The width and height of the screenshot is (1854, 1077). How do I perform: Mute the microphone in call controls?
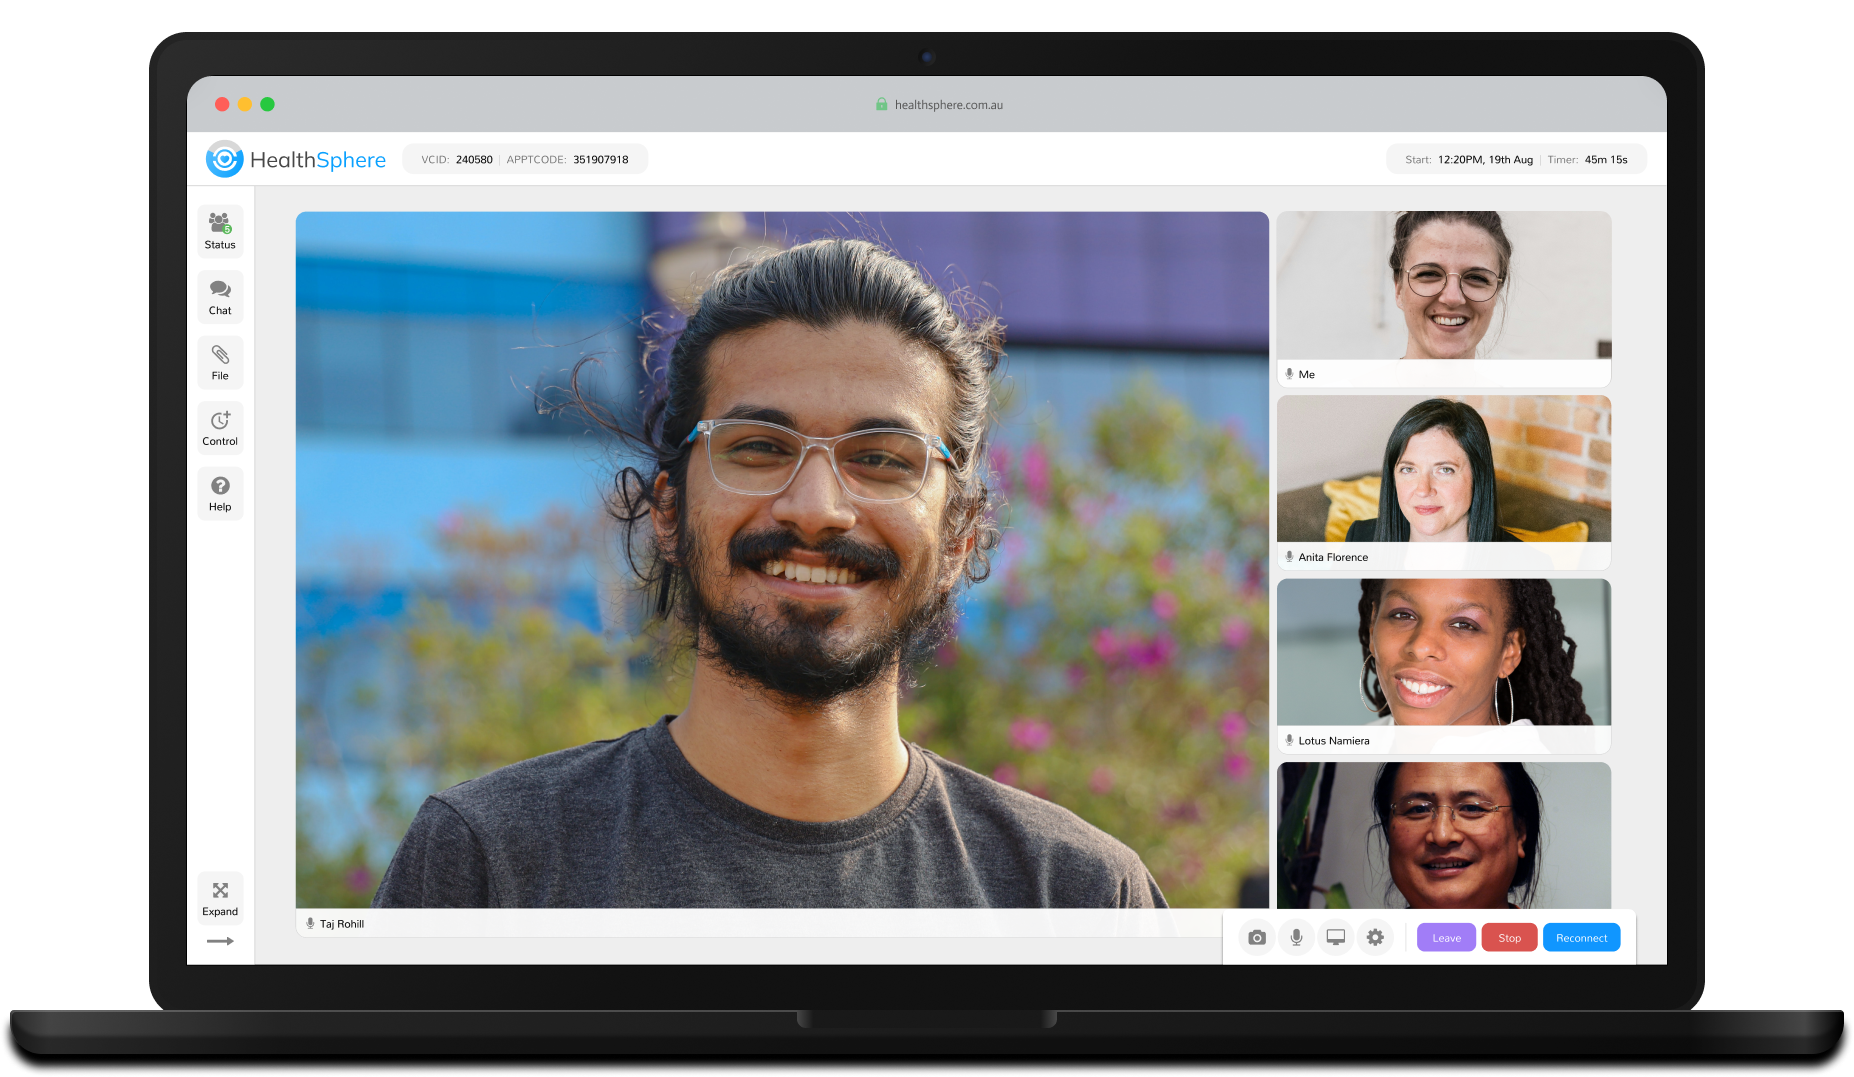point(1296,938)
